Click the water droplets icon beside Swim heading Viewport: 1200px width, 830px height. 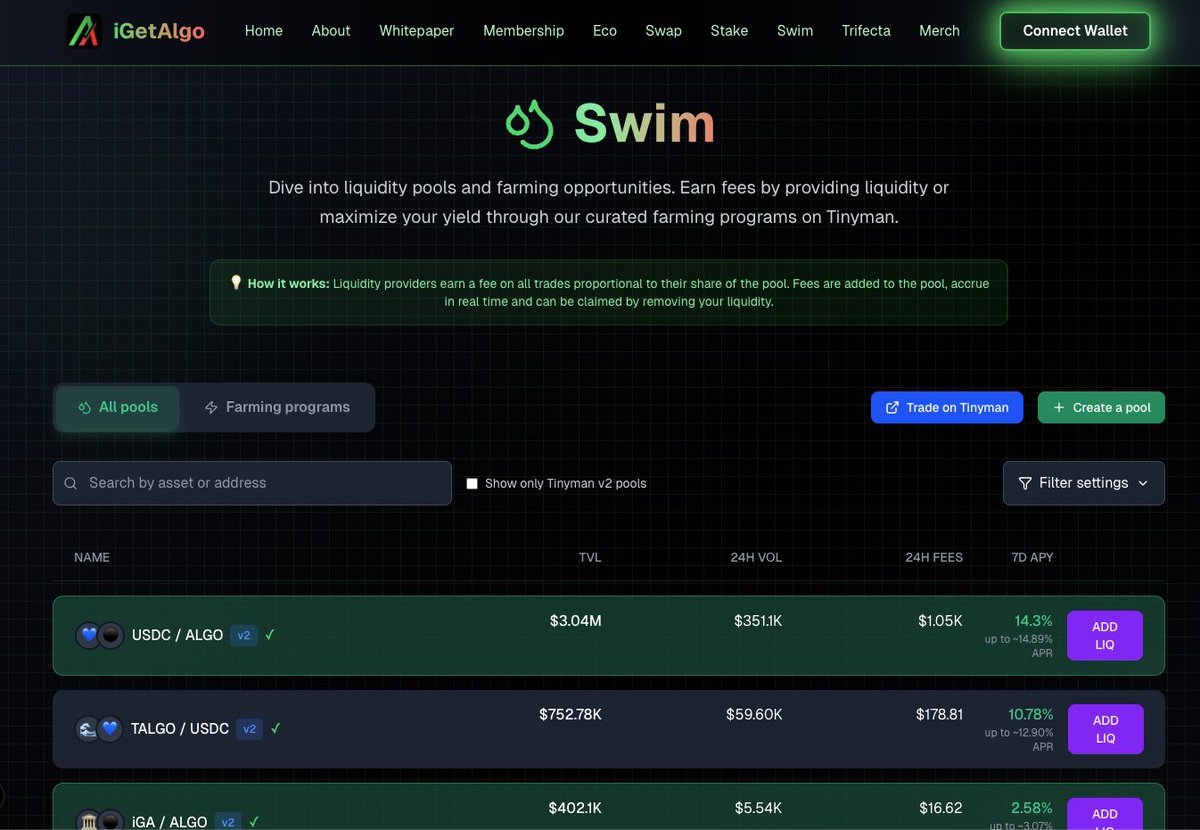(530, 124)
